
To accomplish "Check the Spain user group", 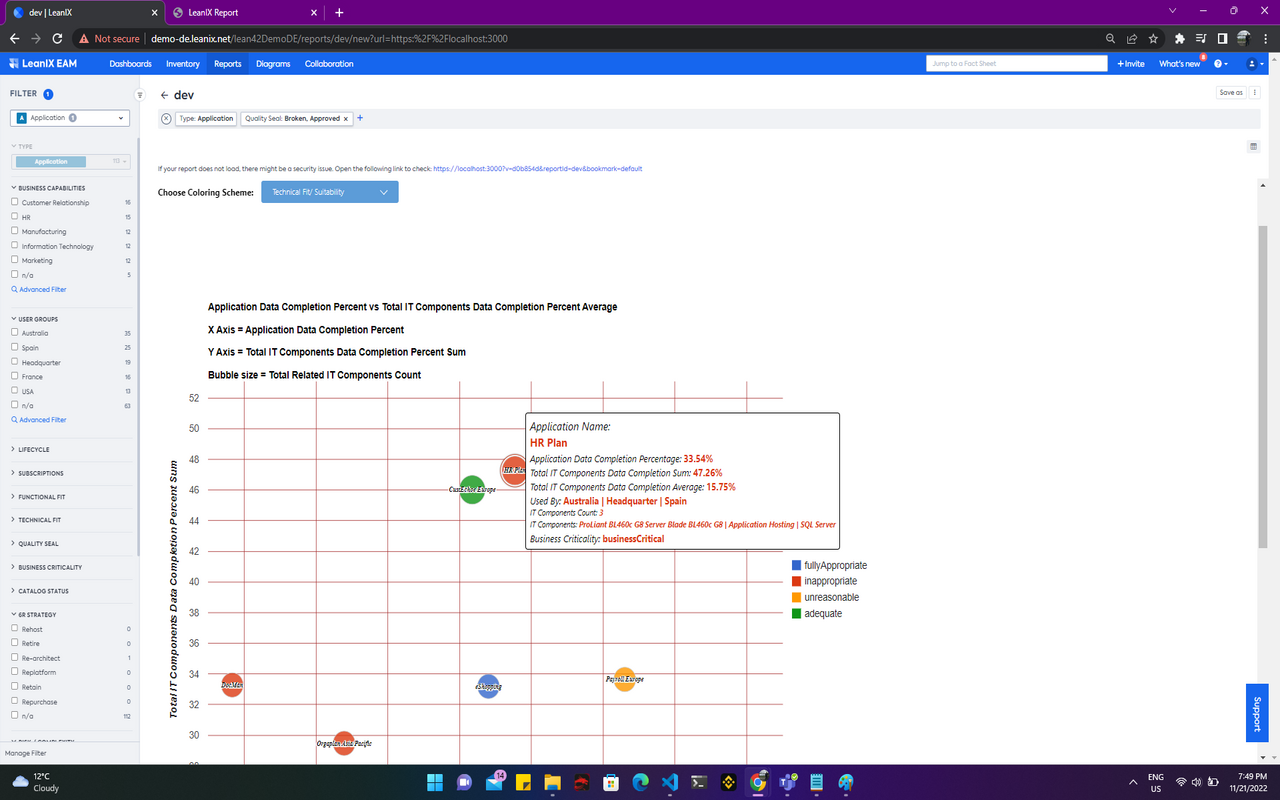I will pos(14,347).
